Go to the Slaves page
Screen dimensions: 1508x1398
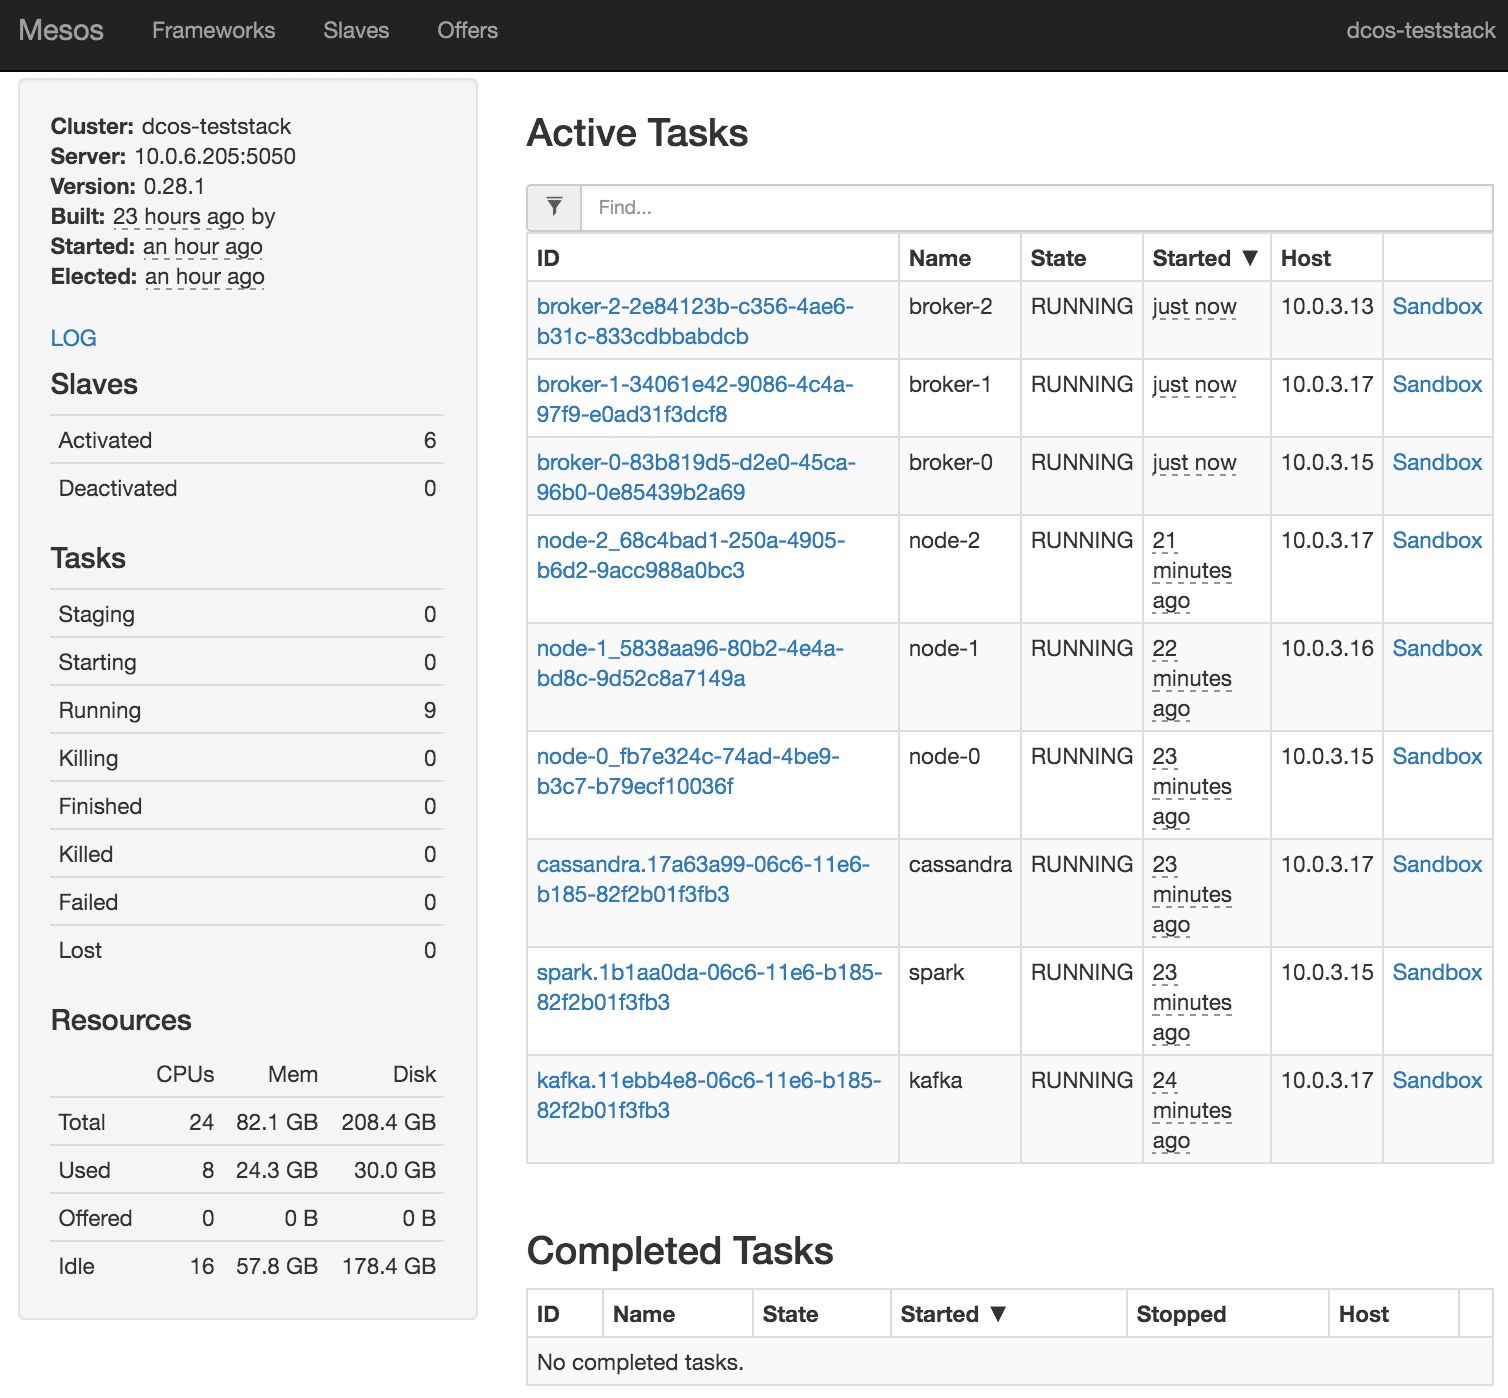pos(356,30)
